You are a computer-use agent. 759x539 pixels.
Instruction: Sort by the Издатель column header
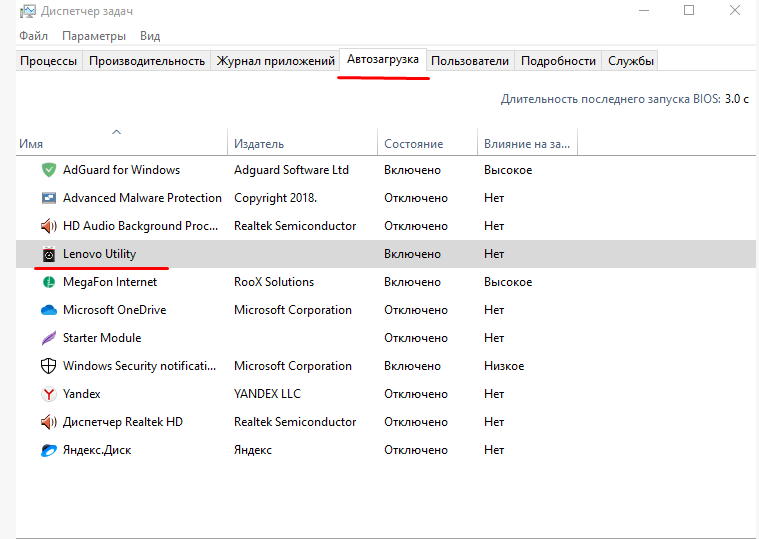click(x=303, y=144)
